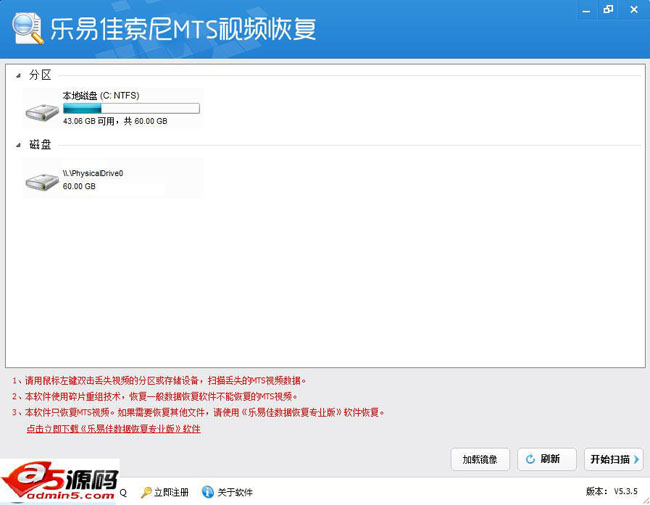Click the 磁盘 section heading

40,145
